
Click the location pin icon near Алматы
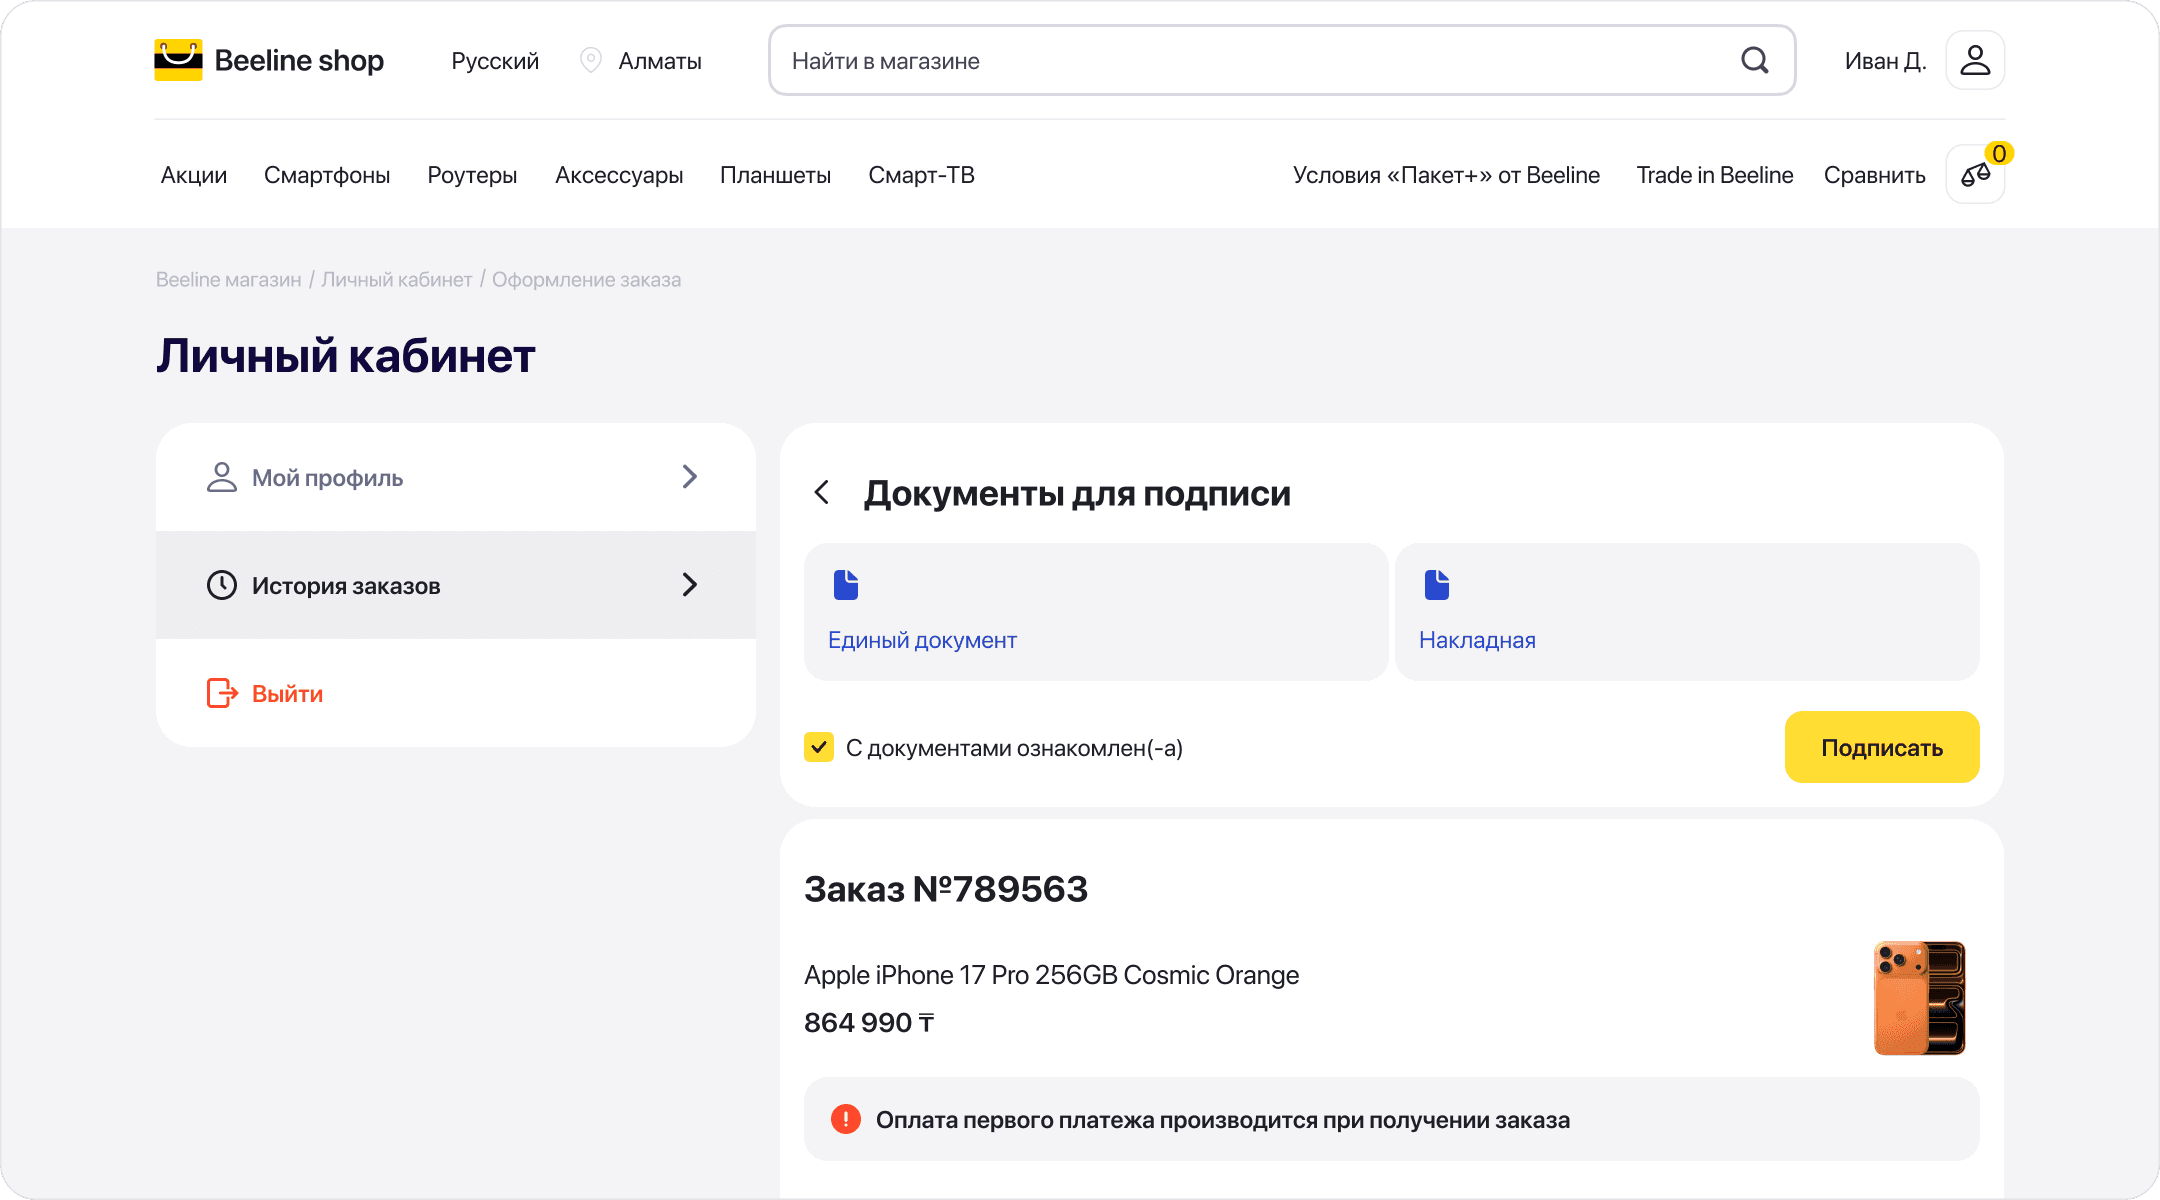click(591, 60)
